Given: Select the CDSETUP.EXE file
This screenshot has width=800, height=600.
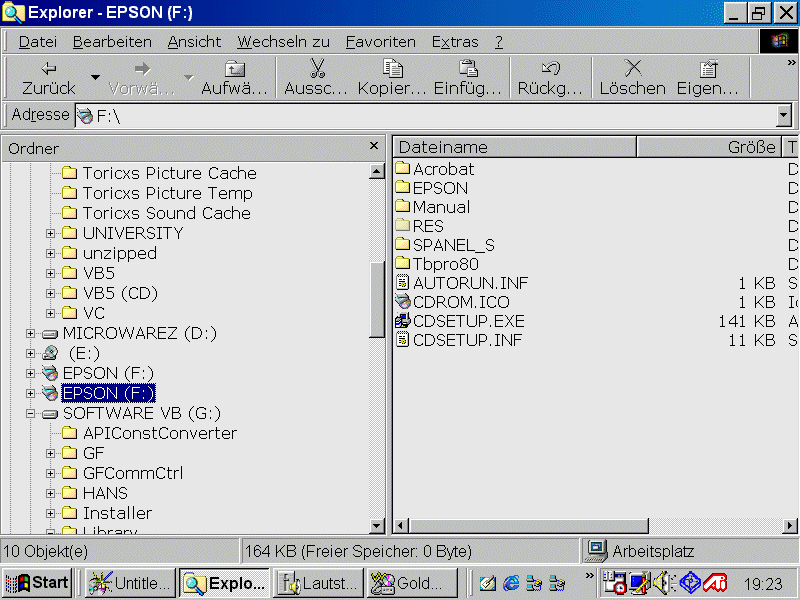Looking at the screenshot, I should pos(468,321).
